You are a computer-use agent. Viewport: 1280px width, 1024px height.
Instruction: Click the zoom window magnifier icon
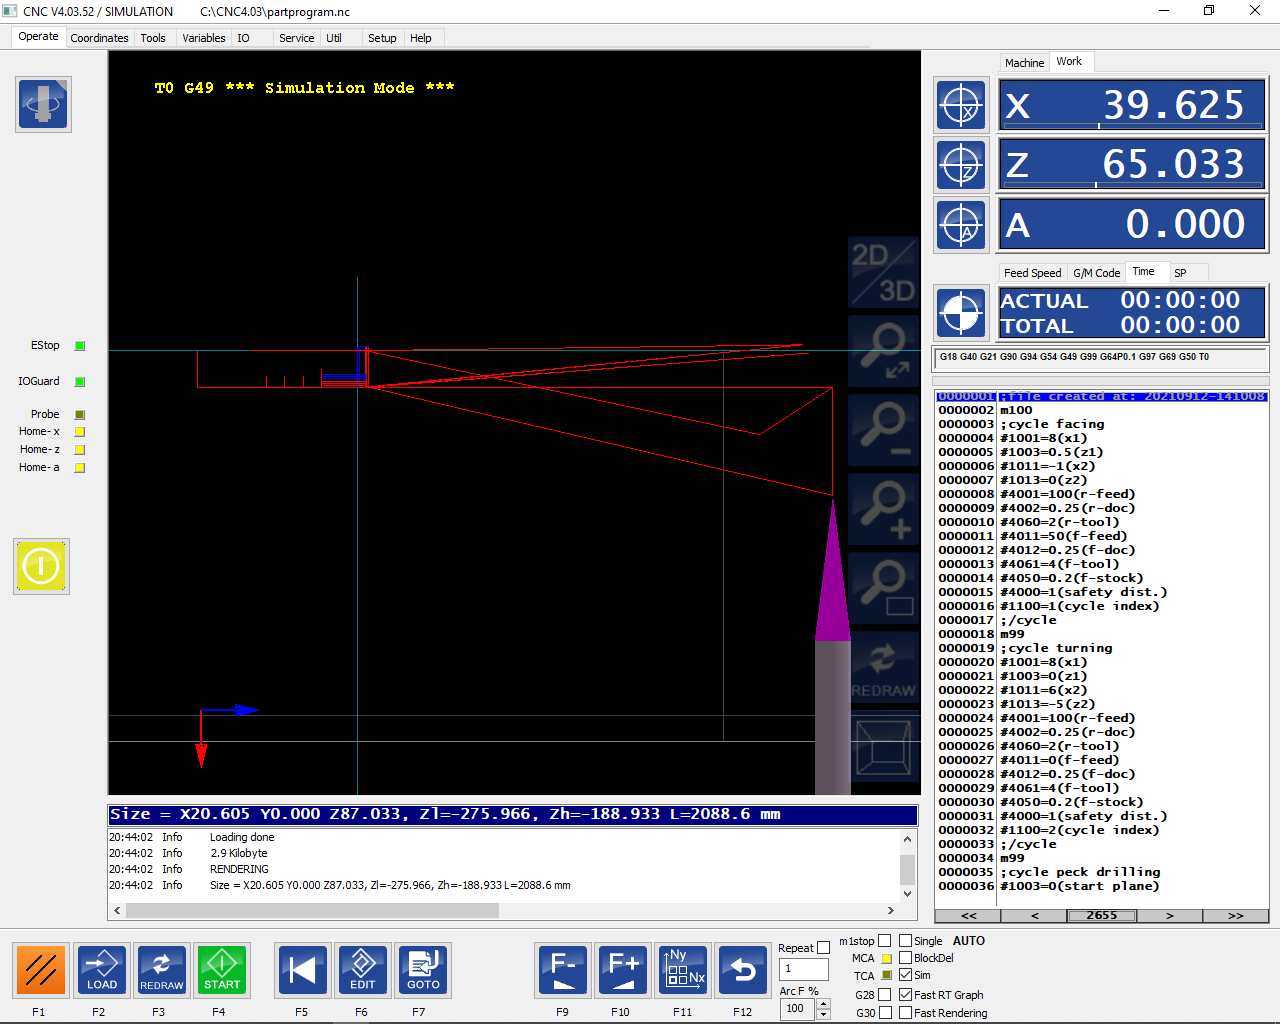pos(884,588)
